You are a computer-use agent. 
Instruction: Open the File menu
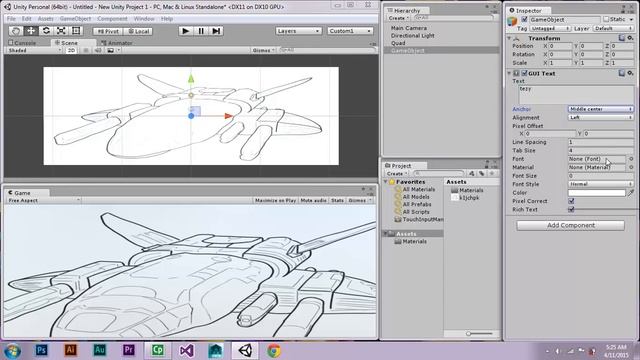[11, 19]
